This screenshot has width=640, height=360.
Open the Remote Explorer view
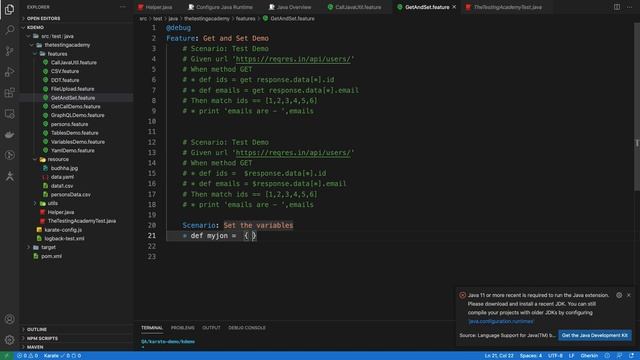coord(9,113)
